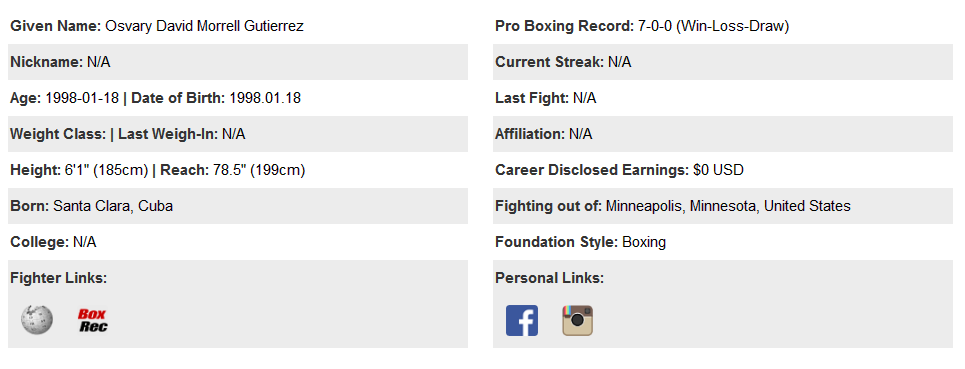Click the Given Name row text
This screenshot has width=965, height=369.
click(x=157, y=26)
